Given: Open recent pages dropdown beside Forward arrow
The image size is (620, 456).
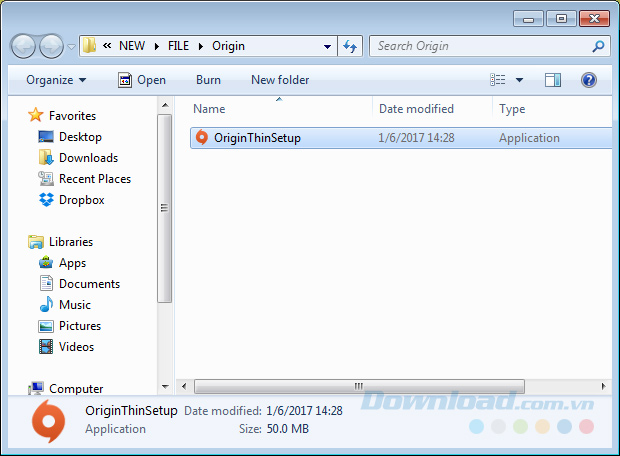Looking at the screenshot, I should [71, 47].
